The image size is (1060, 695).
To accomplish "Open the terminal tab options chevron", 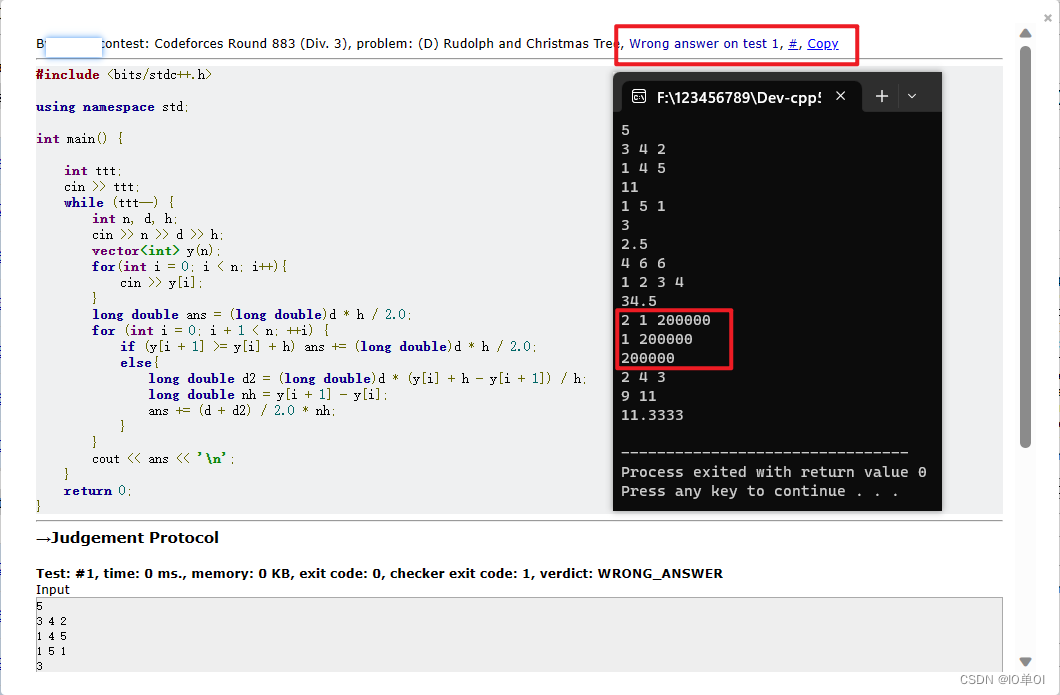I will point(912,96).
